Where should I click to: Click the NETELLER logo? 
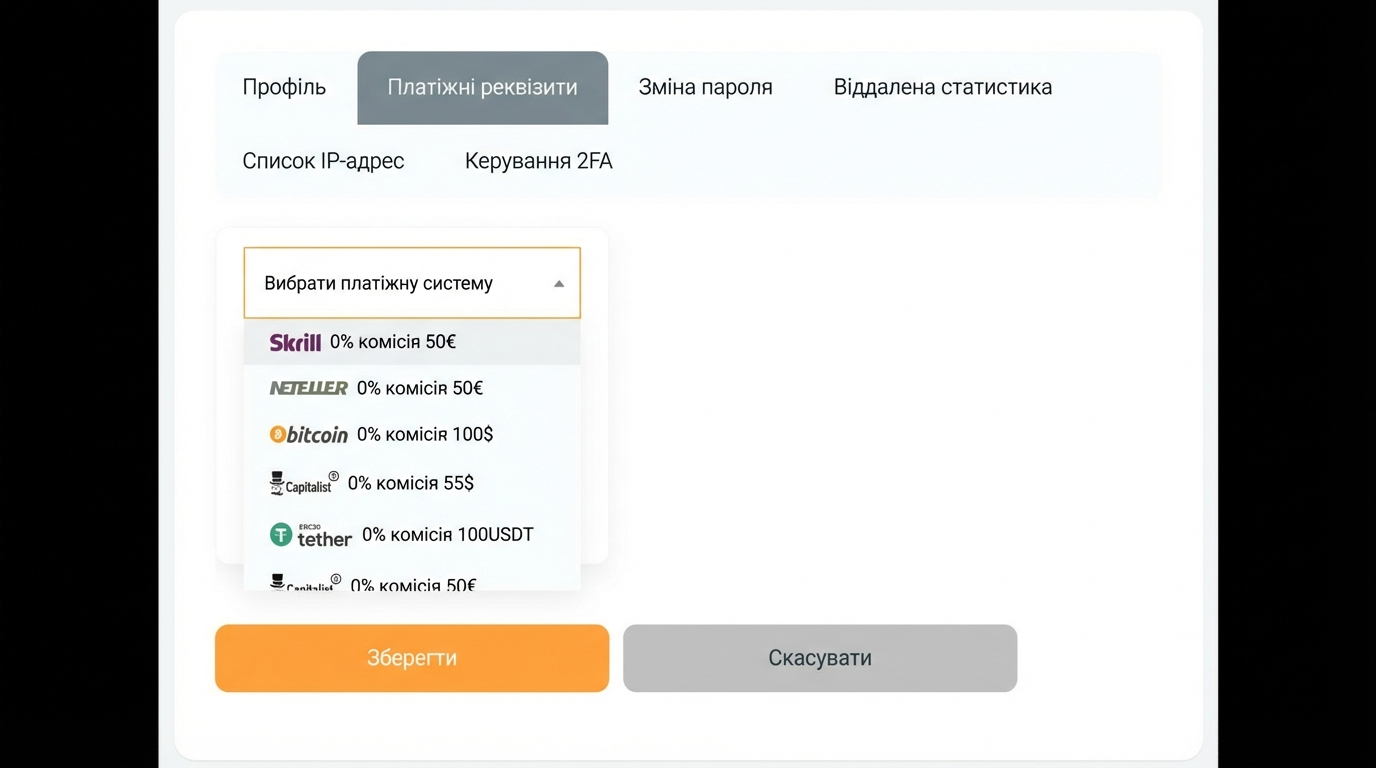coord(308,388)
